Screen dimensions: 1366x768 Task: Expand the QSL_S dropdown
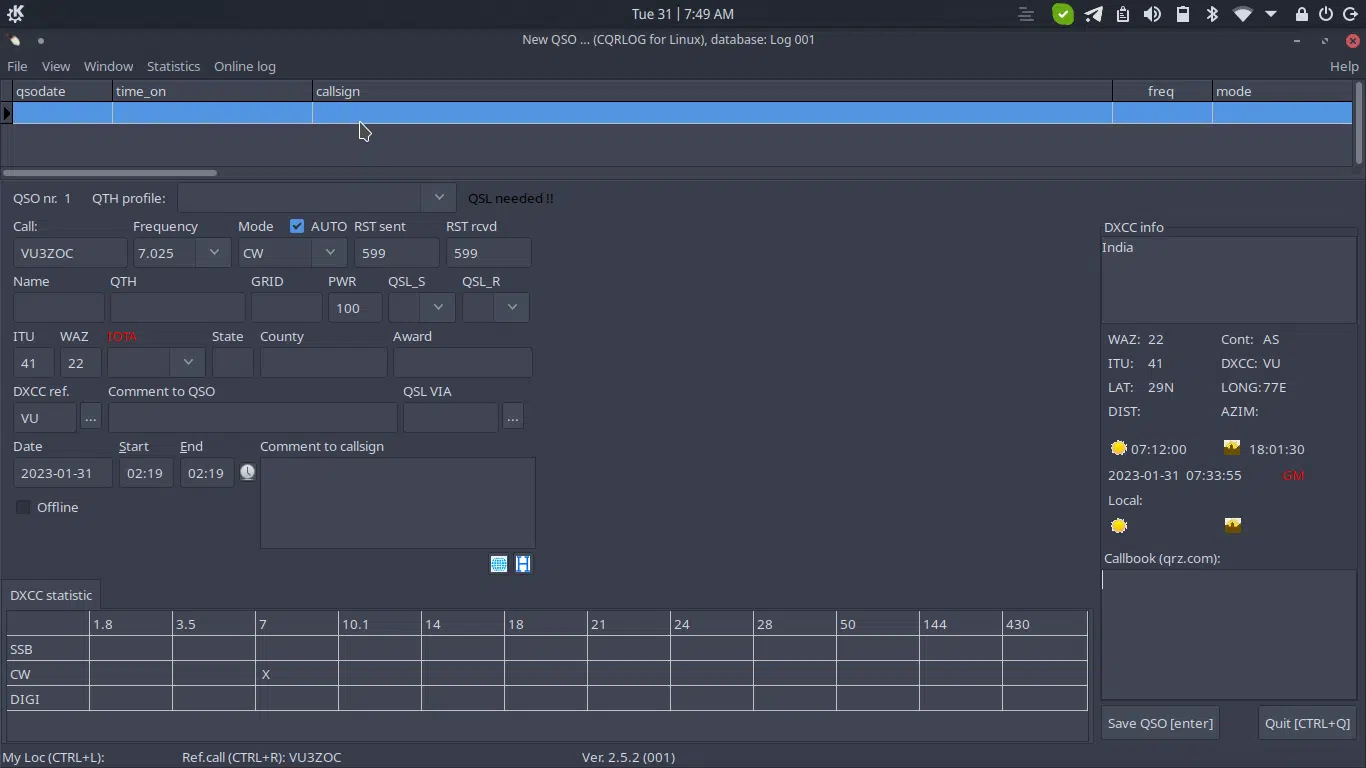[x=438, y=307]
